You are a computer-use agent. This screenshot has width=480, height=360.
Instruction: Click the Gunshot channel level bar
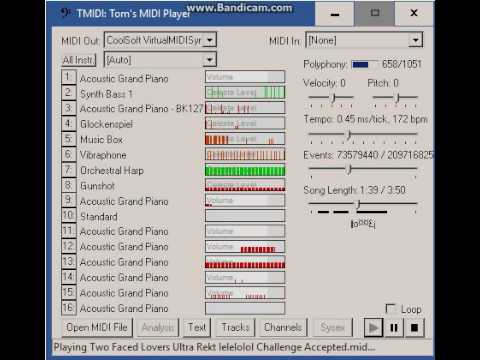pyautogui.click(x=245, y=185)
